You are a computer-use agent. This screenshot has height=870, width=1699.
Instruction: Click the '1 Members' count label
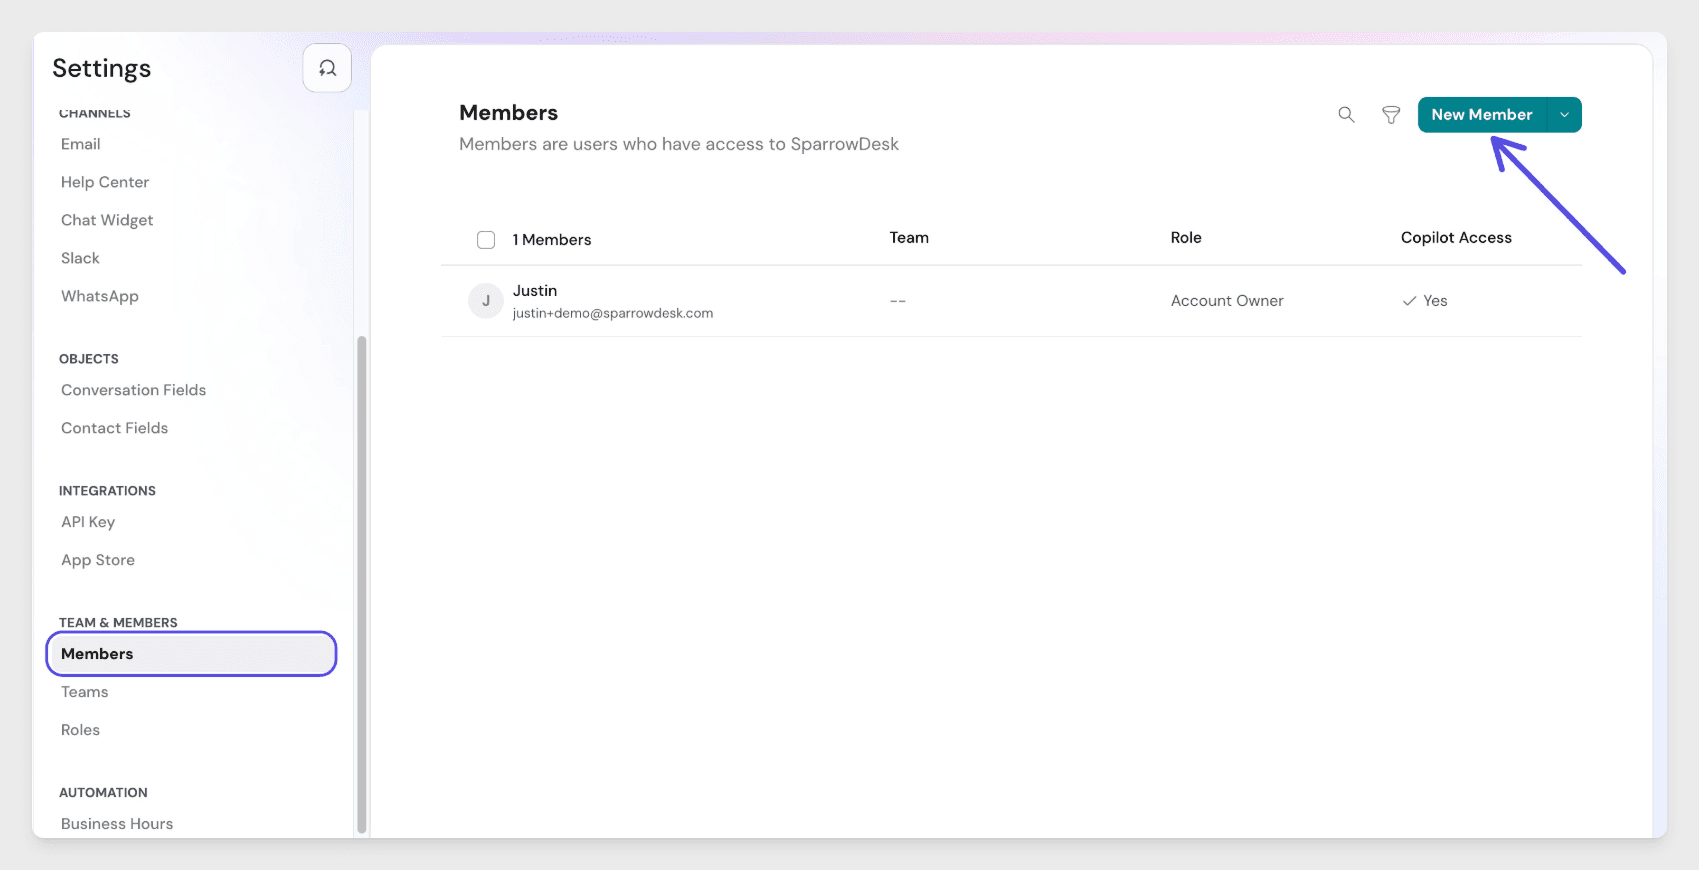[x=552, y=240]
